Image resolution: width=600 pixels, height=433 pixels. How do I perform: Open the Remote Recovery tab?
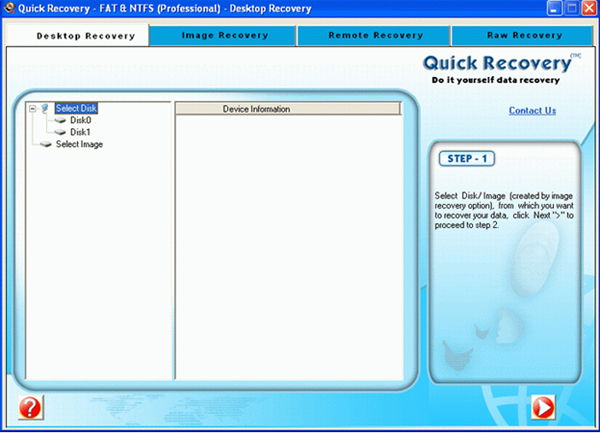pyautogui.click(x=373, y=35)
